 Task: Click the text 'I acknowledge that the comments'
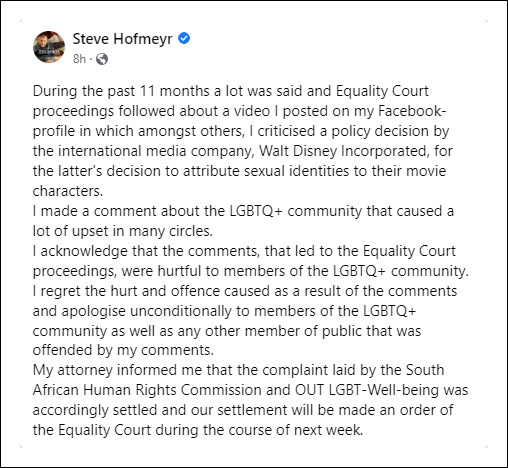point(146,251)
